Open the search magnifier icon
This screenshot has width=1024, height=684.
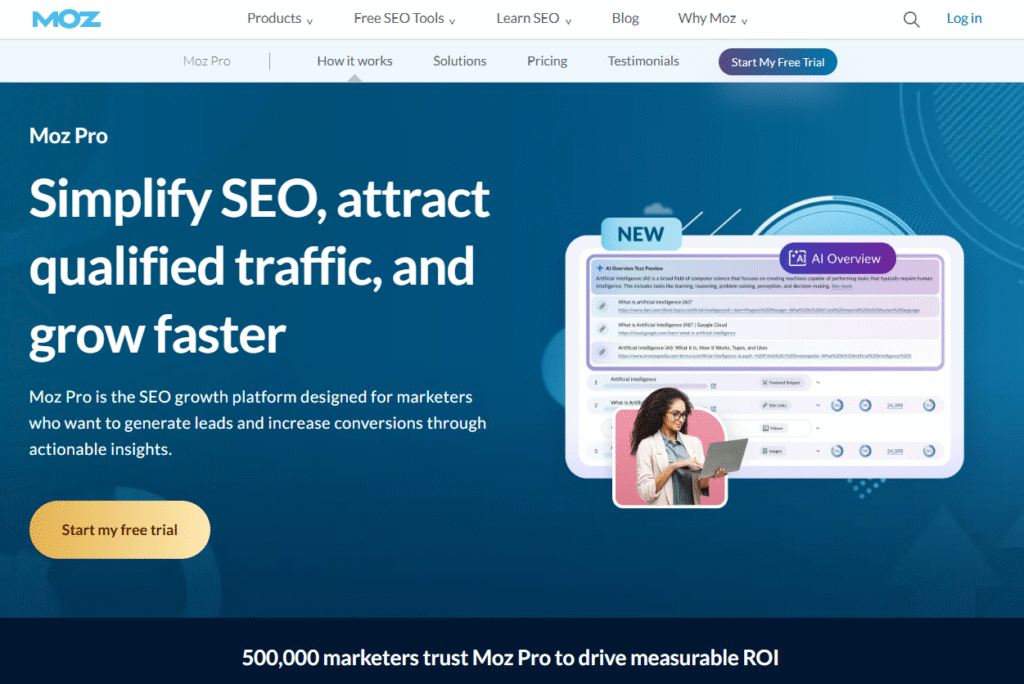[911, 19]
